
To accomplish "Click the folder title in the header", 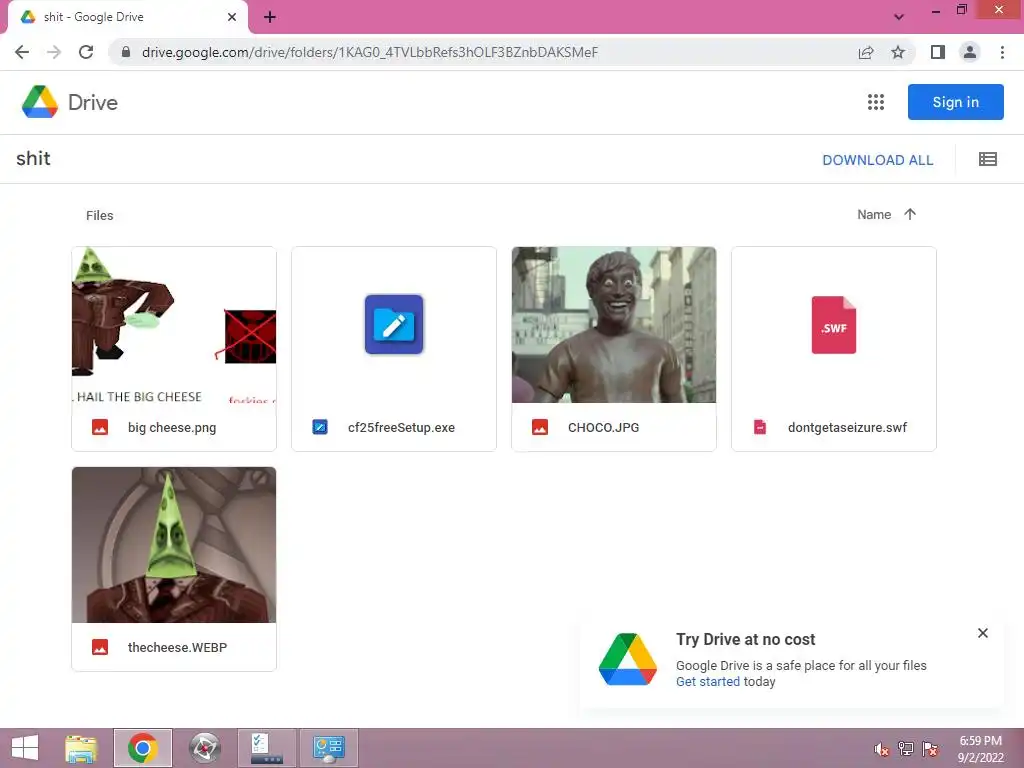I will pos(33,159).
